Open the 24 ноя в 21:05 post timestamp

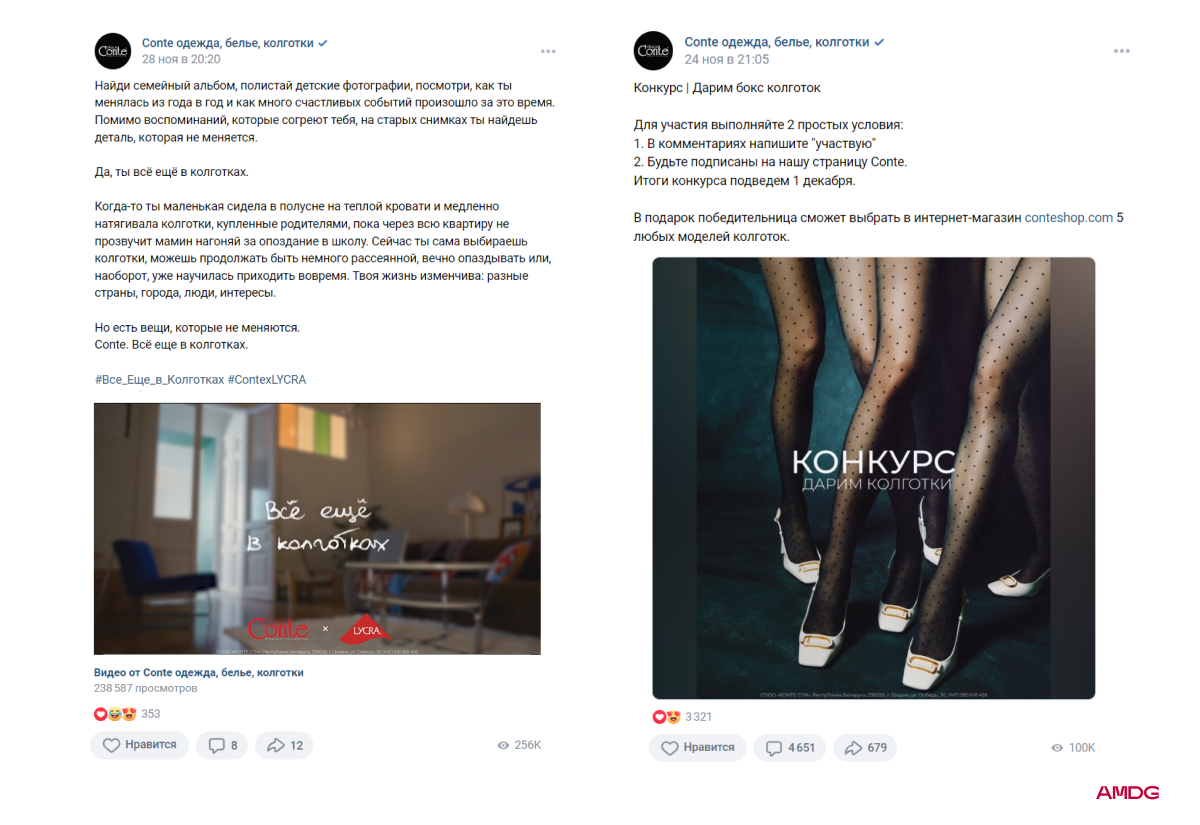coord(727,60)
